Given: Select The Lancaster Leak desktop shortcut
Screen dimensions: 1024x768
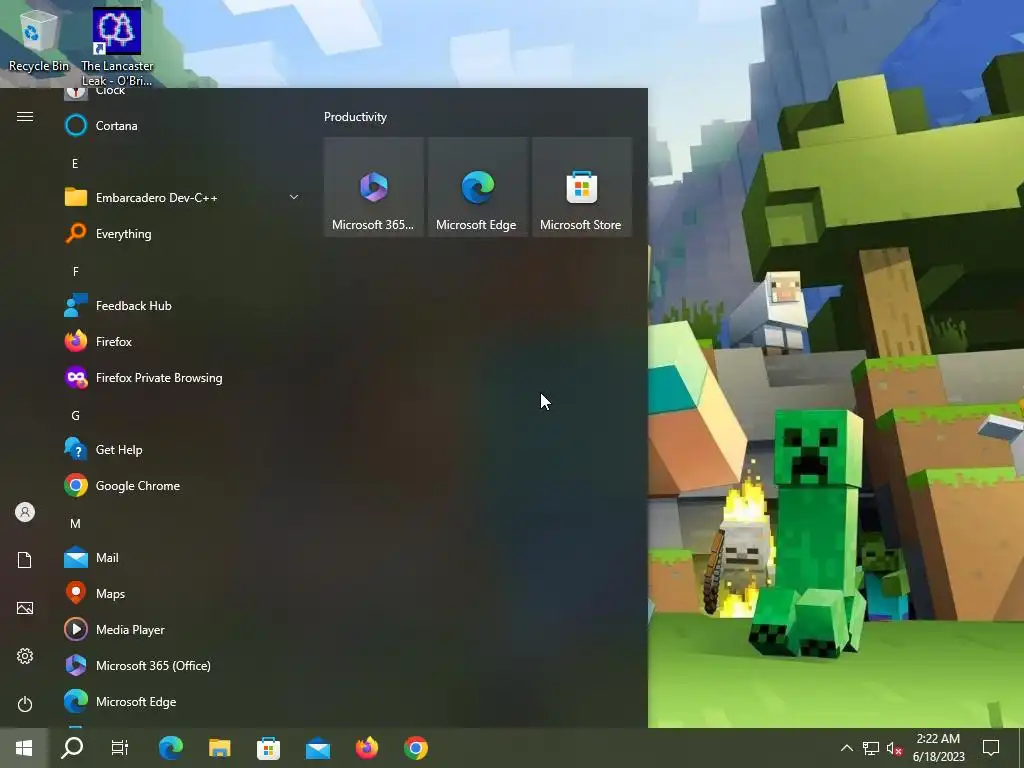Looking at the screenshot, I should click(x=117, y=47).
